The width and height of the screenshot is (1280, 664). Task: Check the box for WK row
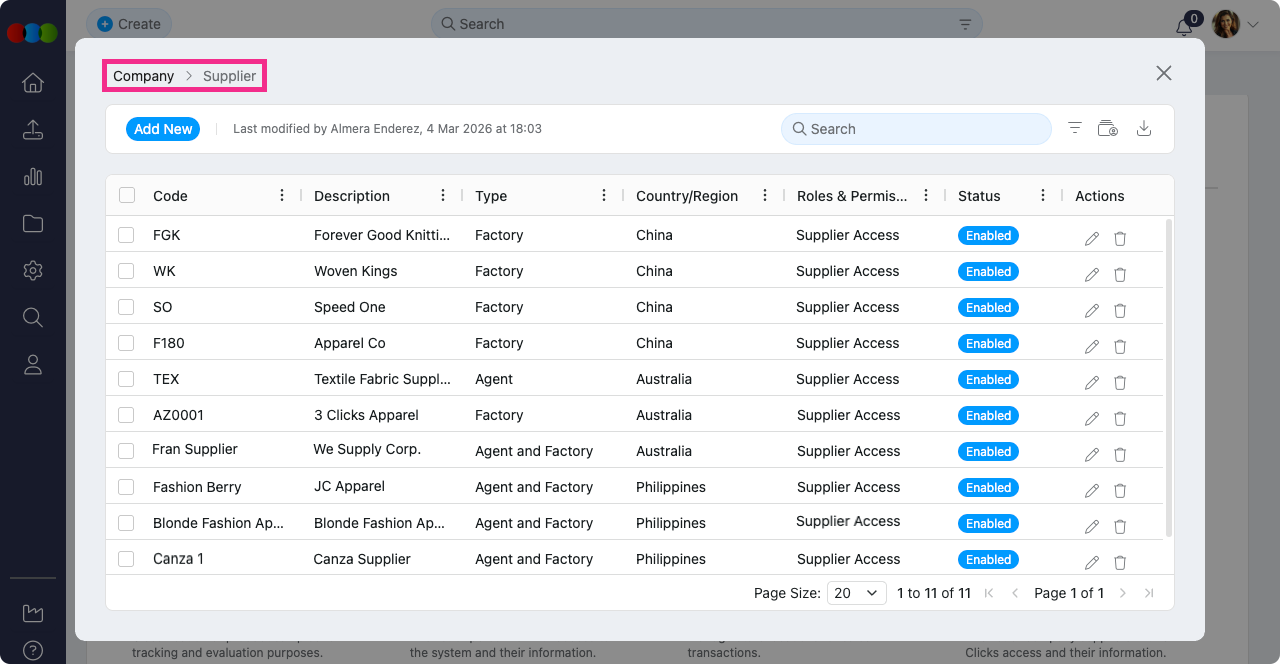(x=126, y=271)
